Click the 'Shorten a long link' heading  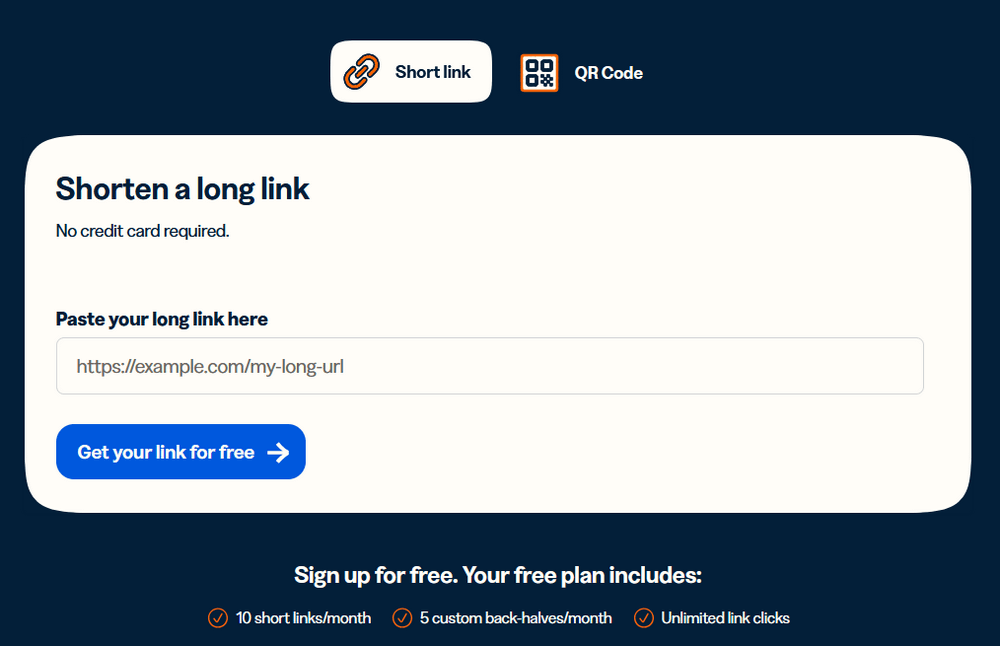point(182,189)
